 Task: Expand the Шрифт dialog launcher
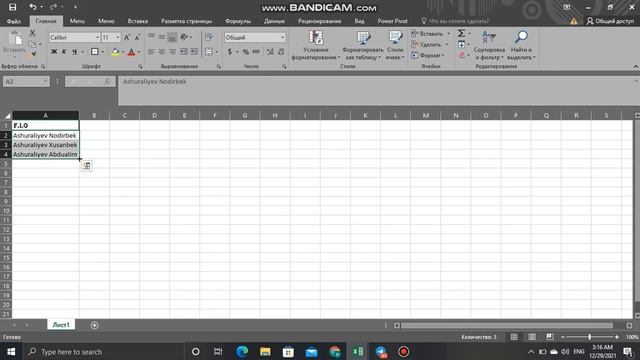pyautogui.click(x=140, y=66)
